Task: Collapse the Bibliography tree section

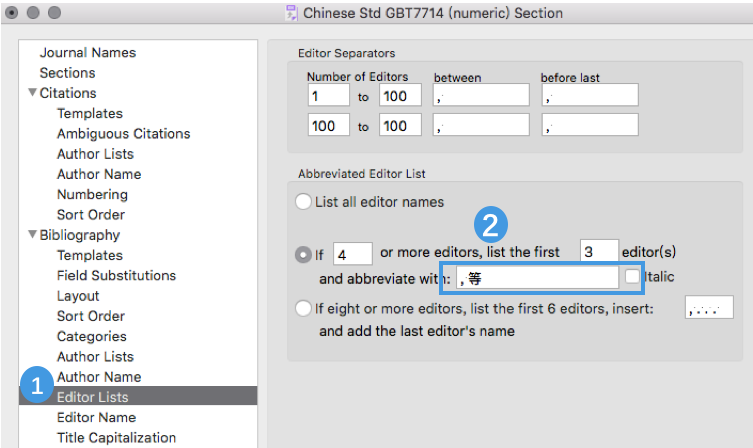Action: (32, 235)
